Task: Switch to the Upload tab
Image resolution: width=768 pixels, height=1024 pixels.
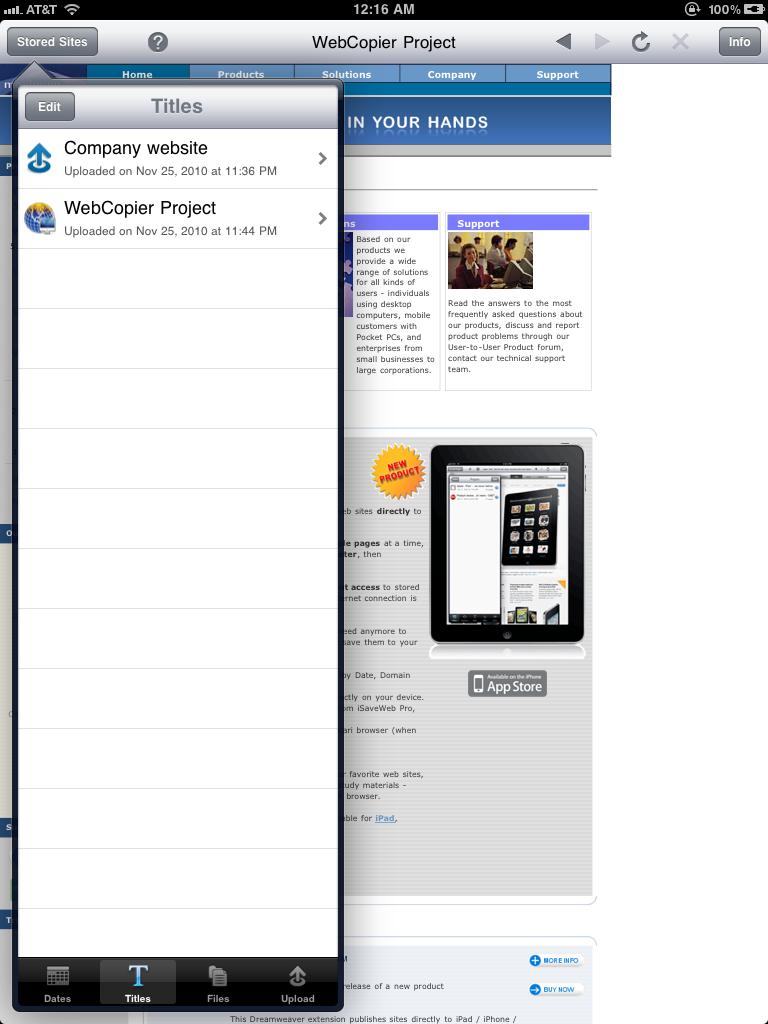Action: (298, 984)
